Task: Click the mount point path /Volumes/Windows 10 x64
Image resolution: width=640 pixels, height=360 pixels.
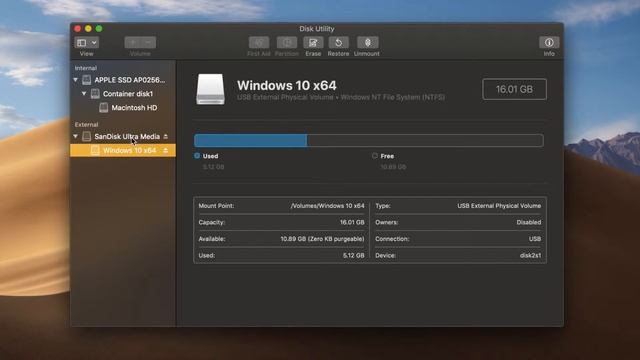Action: pos(327,206)
